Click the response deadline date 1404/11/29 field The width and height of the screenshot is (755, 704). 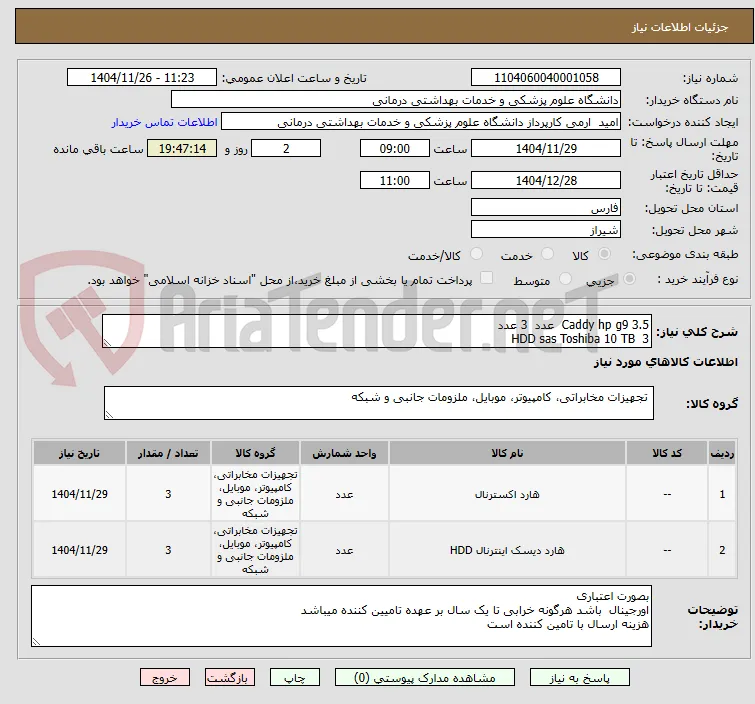click(x=546, y=148)
